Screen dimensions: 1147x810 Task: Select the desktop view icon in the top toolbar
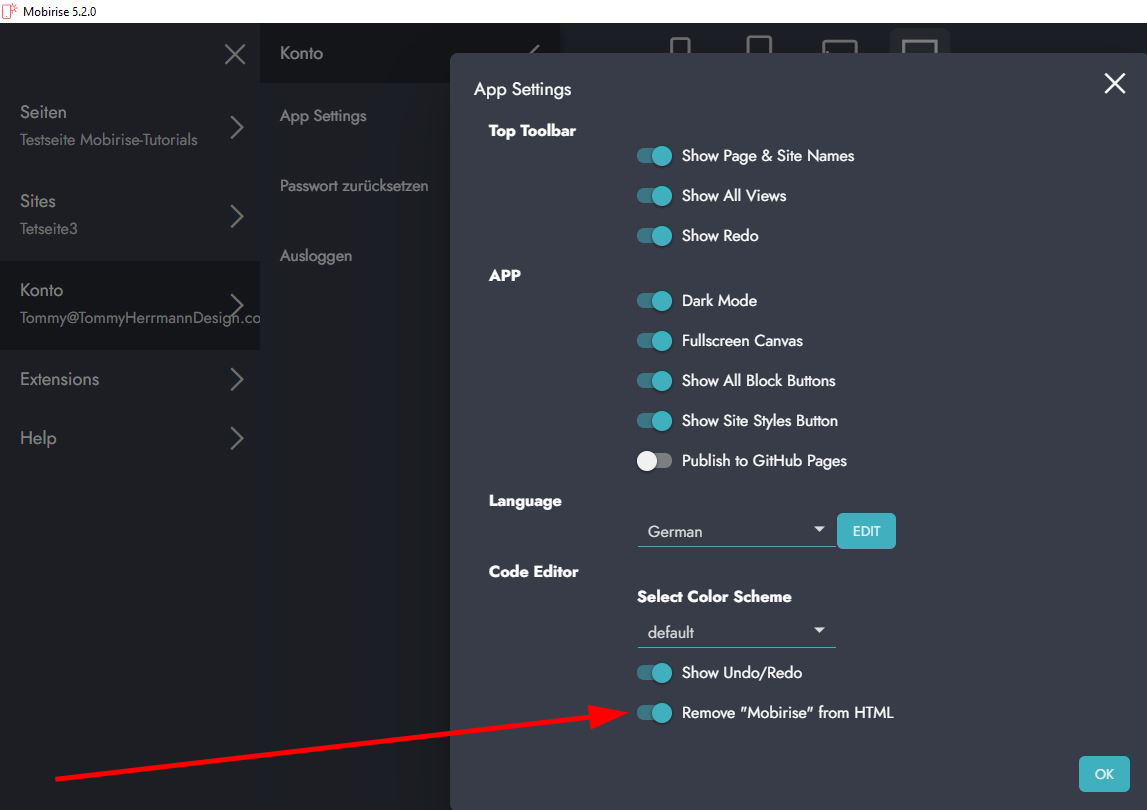[919, 47]
